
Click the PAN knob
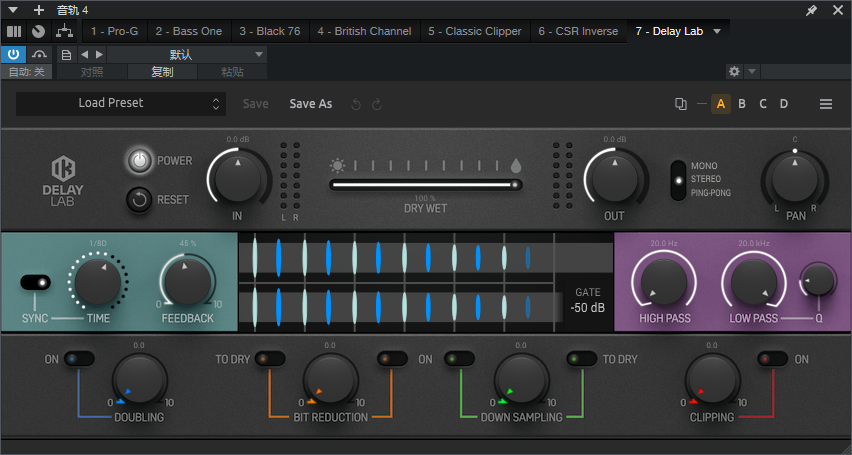point(795,179)
